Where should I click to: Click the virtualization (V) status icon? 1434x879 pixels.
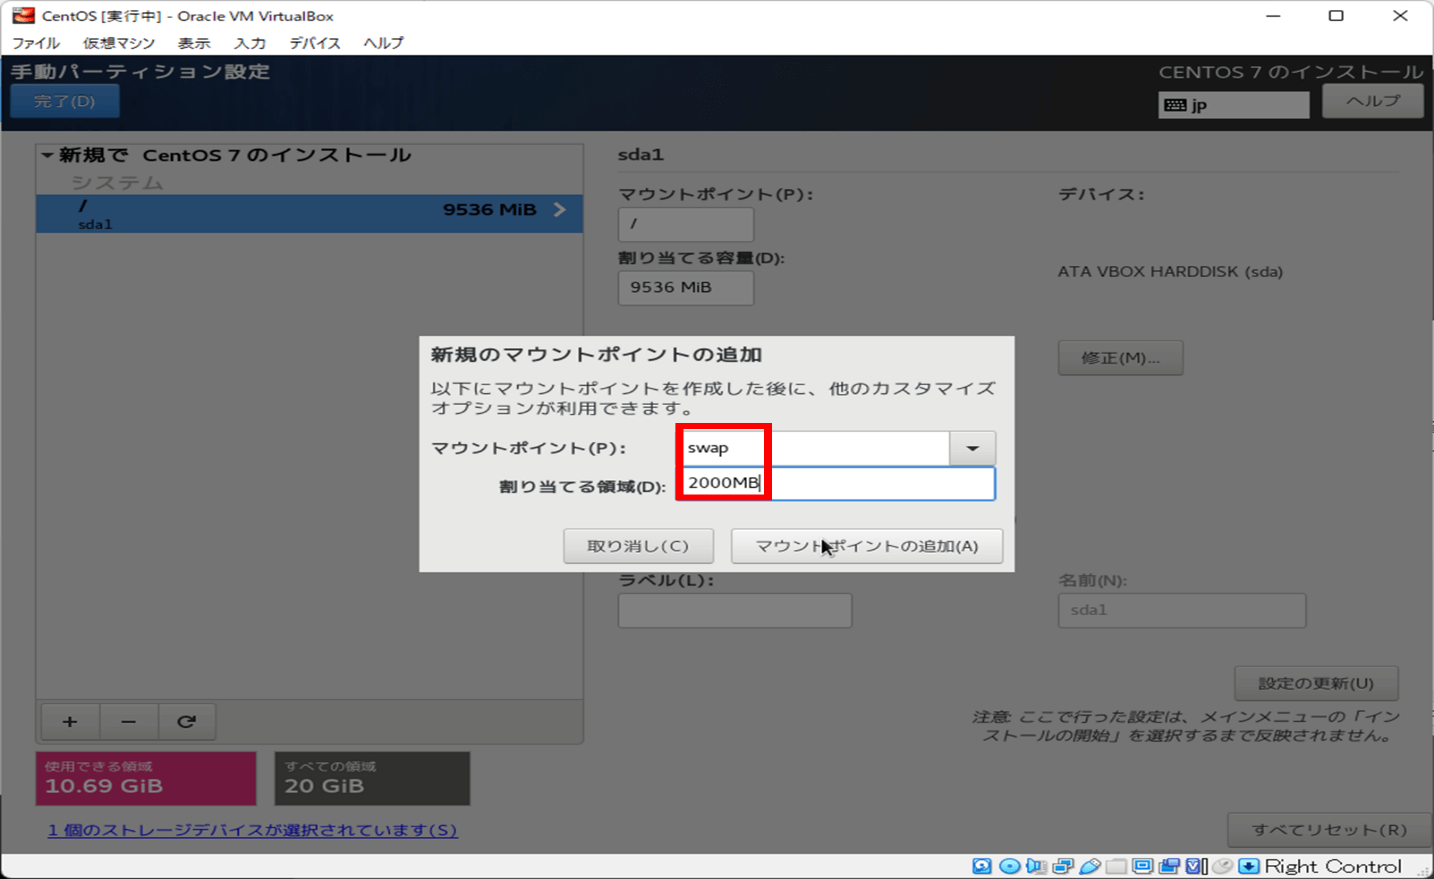point(1196,866)
